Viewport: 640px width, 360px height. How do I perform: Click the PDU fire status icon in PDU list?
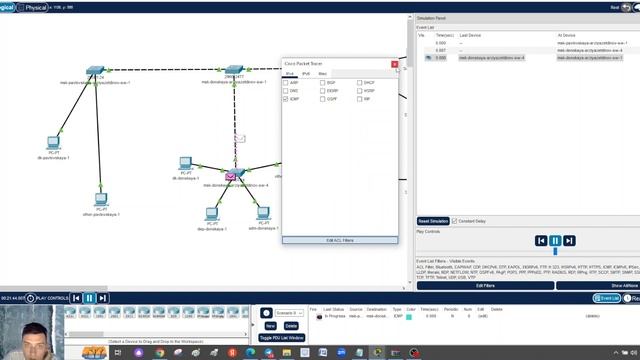point(319,316)
